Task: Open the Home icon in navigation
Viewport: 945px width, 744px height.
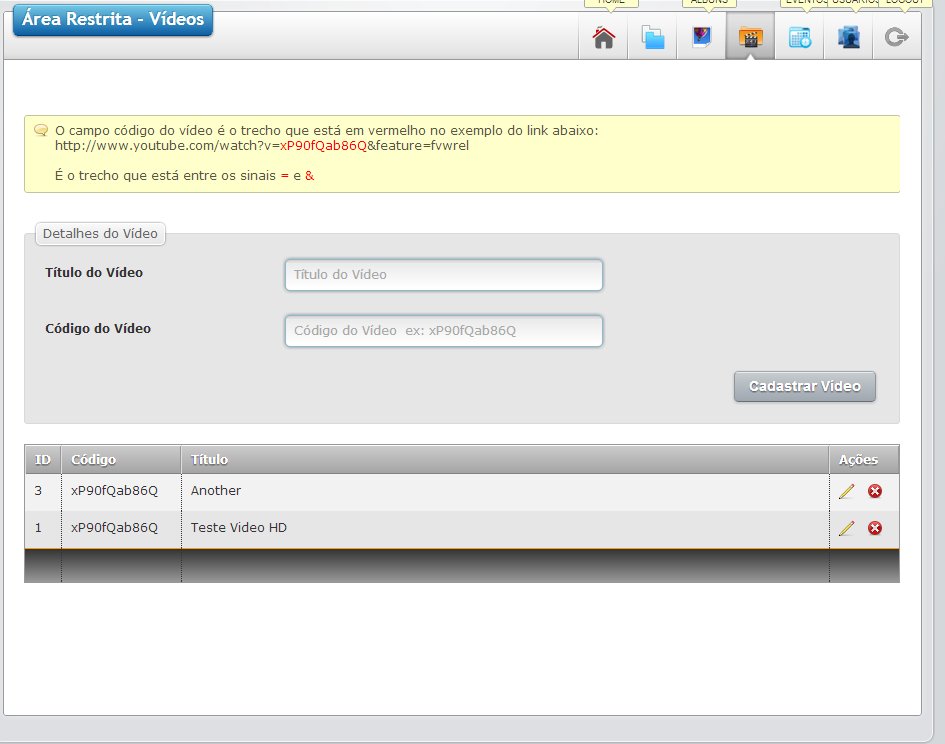Action: [603, 37]
